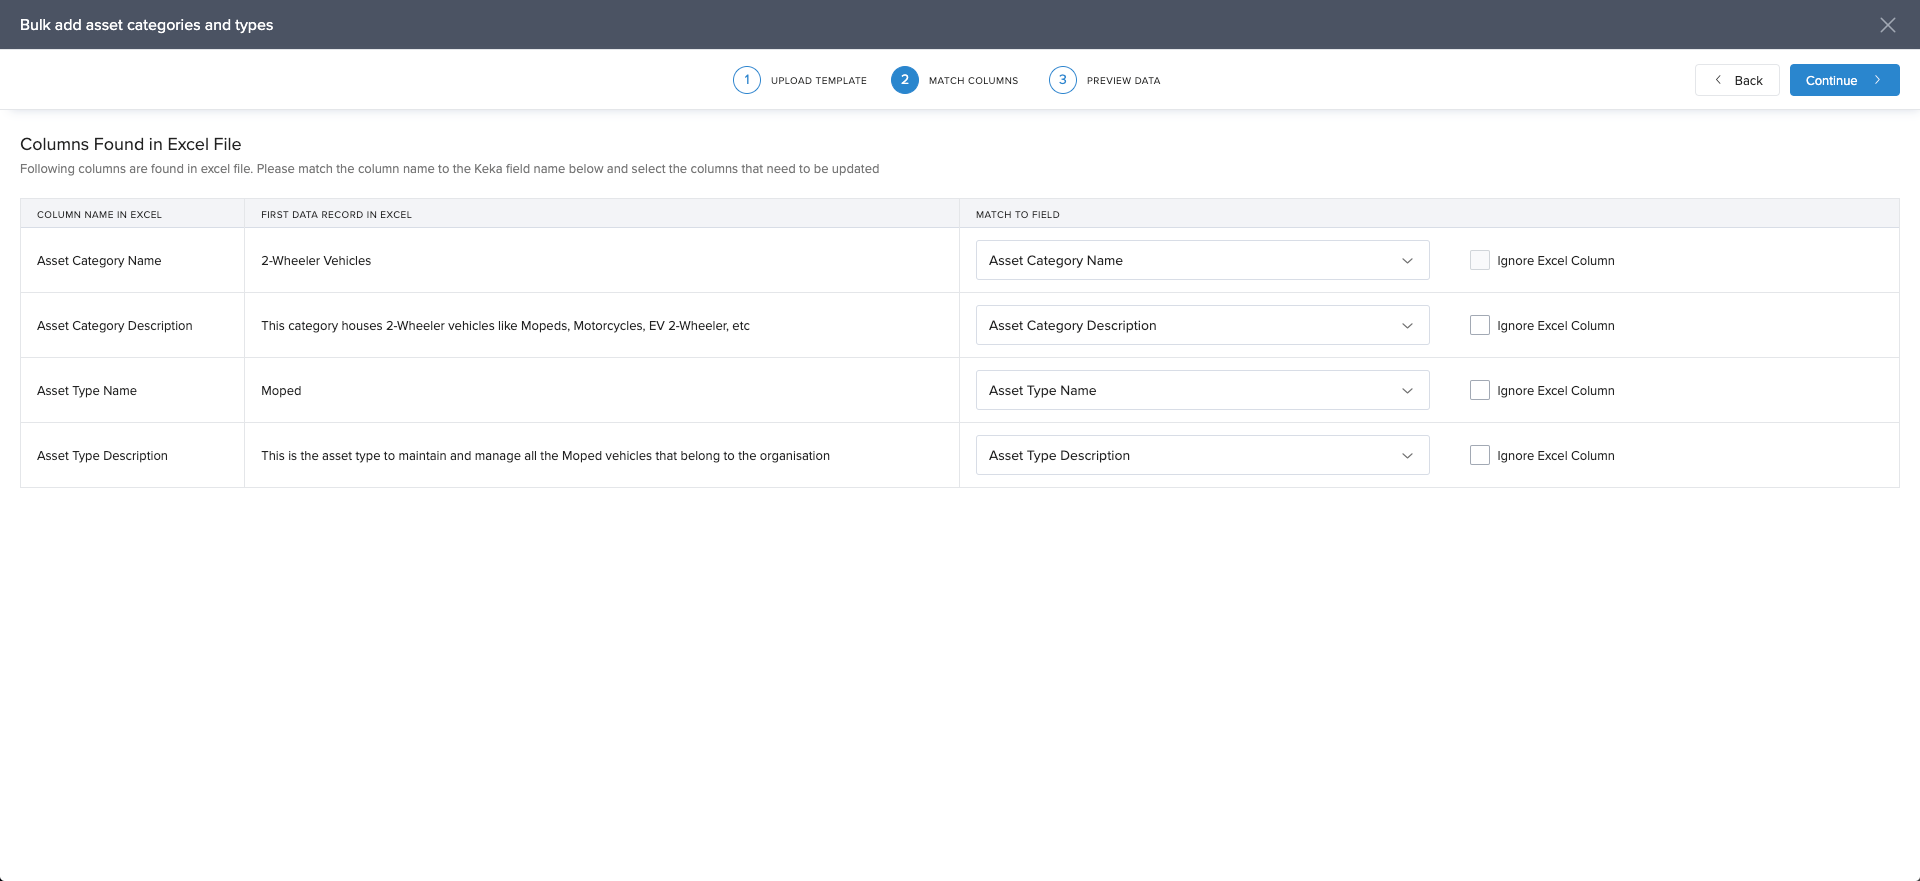Click the 'Match to Field' column header
This screenshot has width=1920, height=881.
coord(1017,214)
